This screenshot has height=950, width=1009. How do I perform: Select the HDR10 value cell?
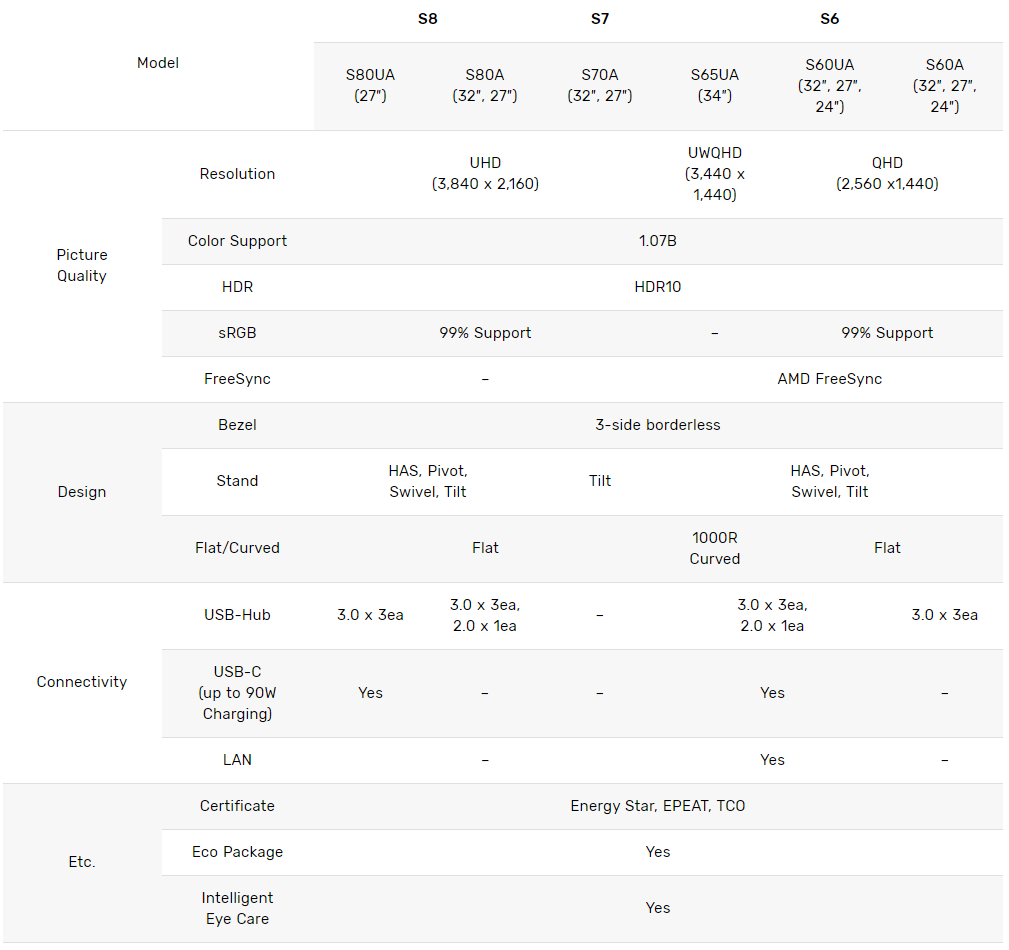click(x=658, y=286)
